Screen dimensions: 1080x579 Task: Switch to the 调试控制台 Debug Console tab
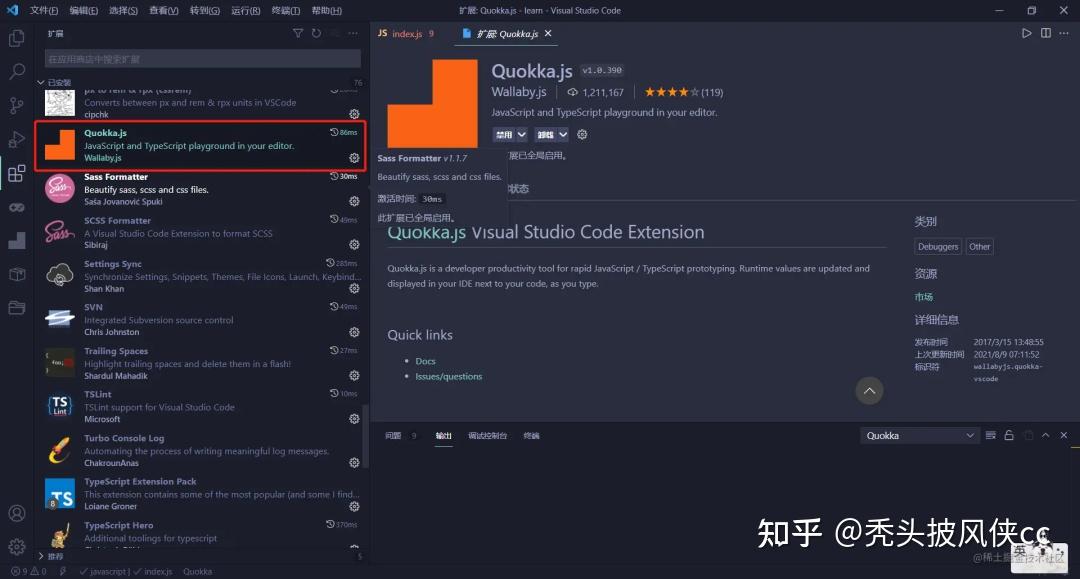tap(488, 435)
